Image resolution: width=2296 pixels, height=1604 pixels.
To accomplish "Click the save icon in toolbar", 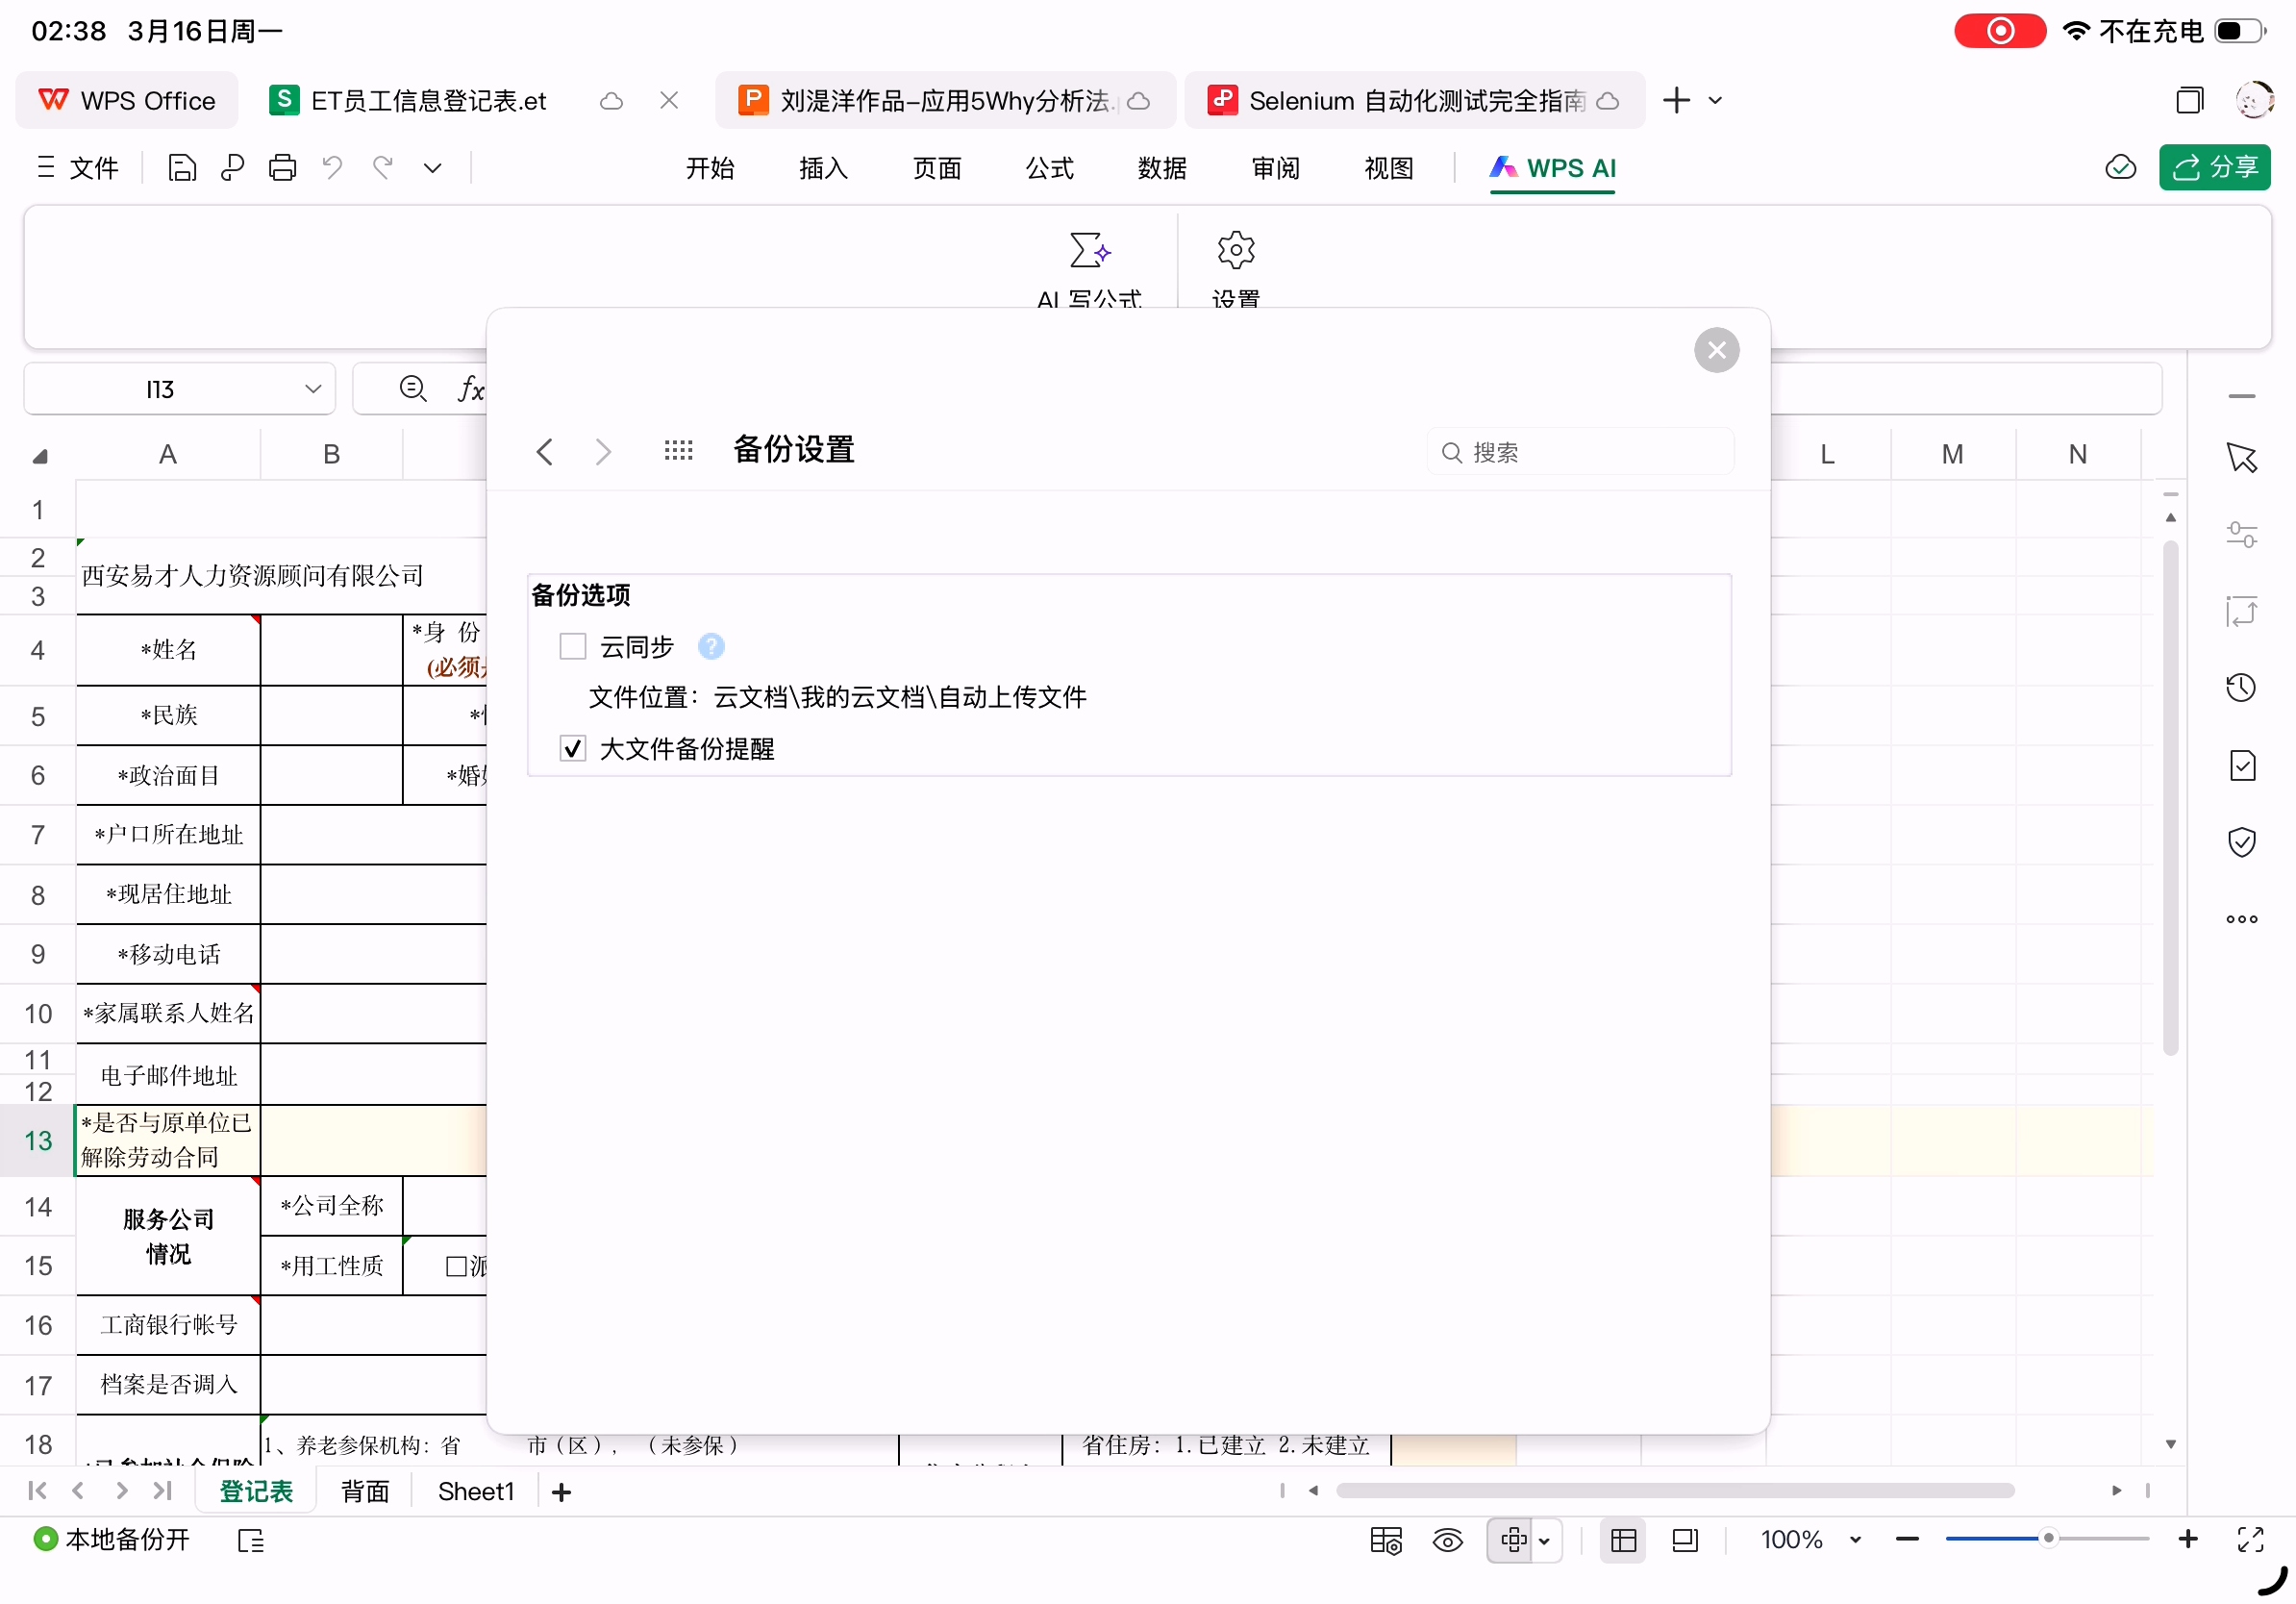I will (182, 167).
